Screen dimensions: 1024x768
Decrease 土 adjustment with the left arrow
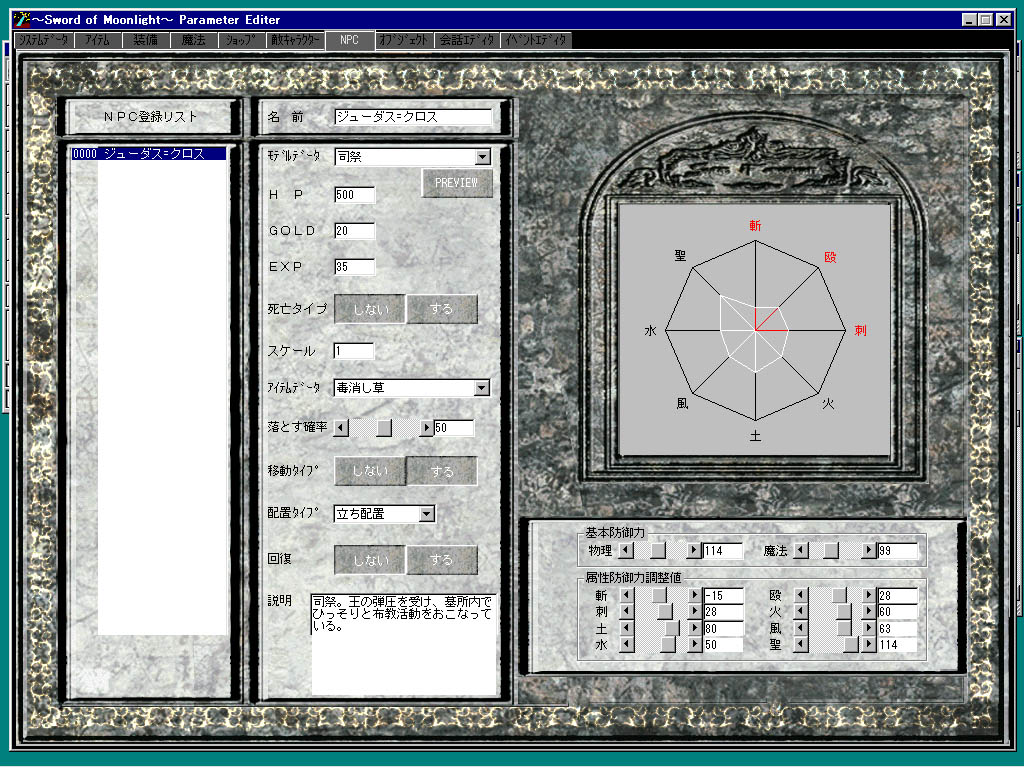626,628
